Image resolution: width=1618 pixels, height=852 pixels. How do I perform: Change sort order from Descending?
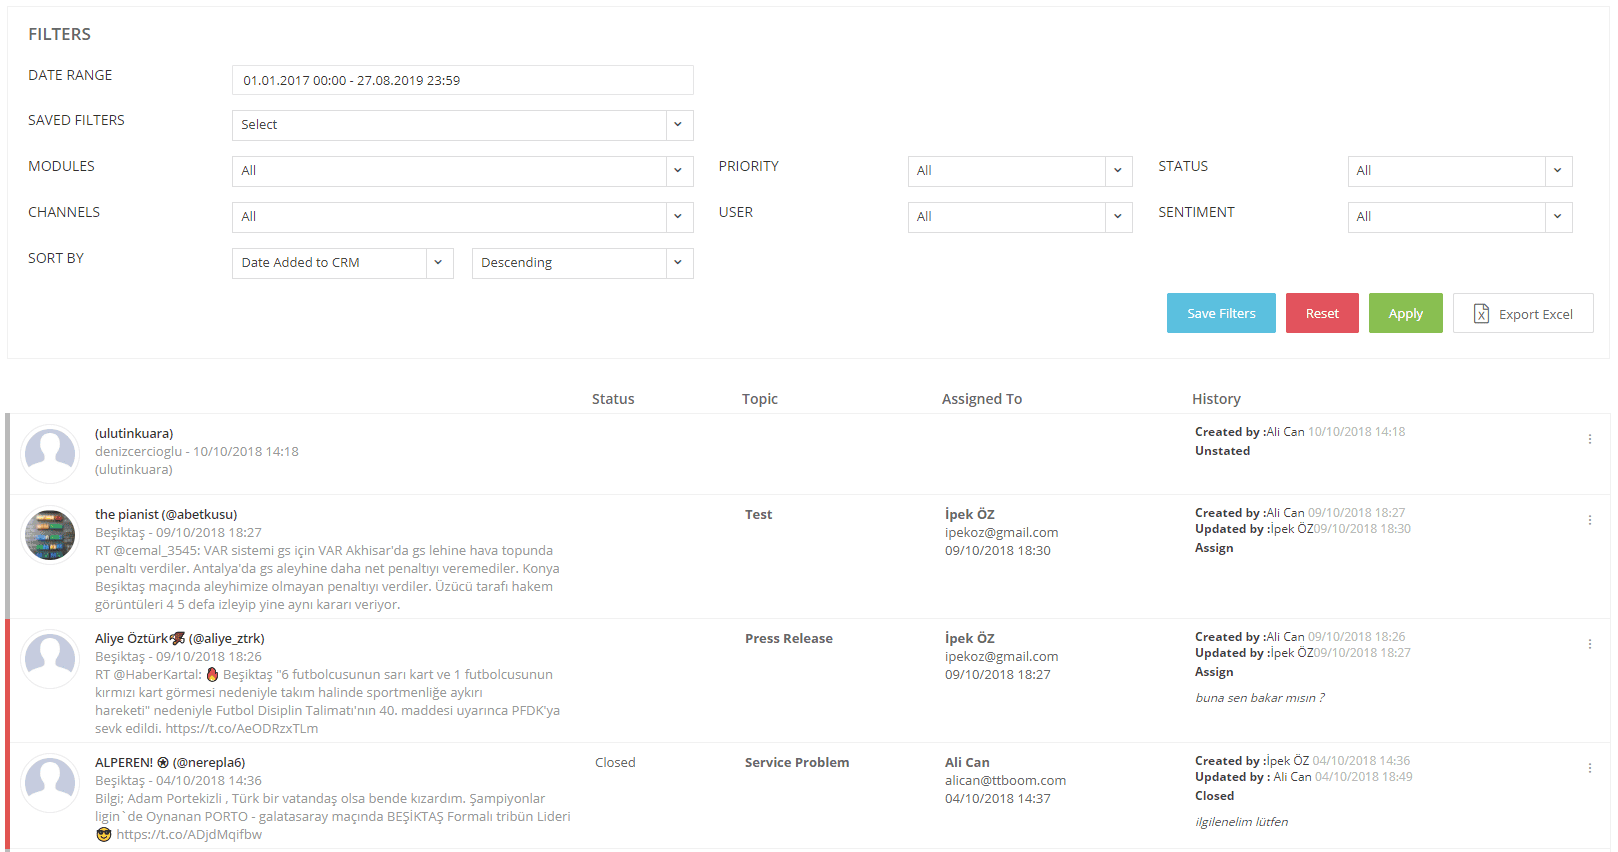coord(583,263)
